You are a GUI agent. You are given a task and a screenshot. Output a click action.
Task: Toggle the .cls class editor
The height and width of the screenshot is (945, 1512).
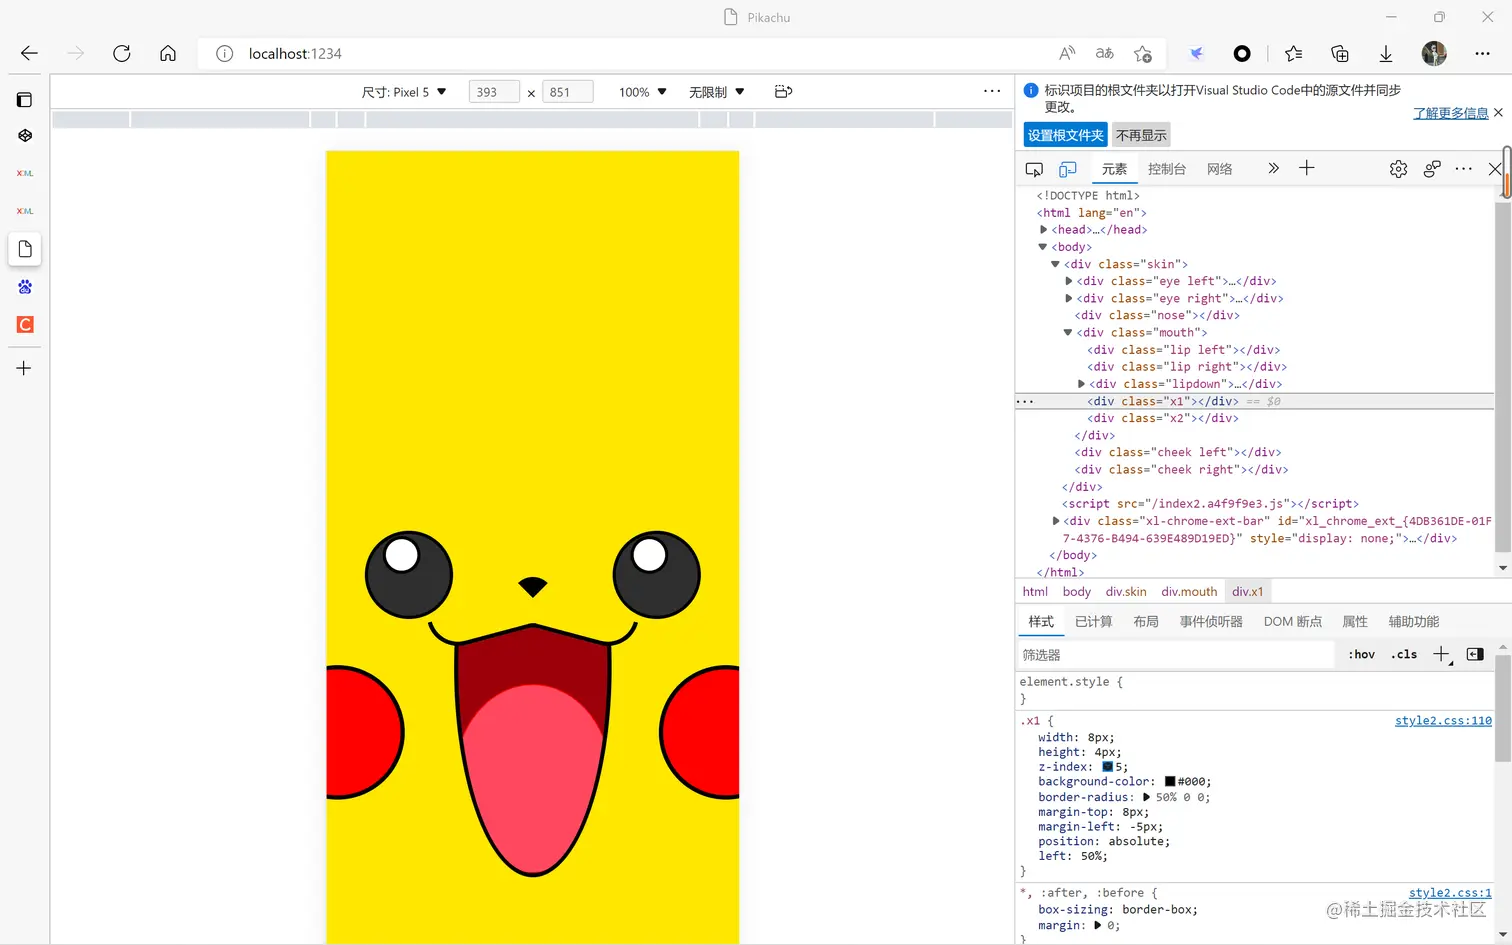click(1404, 654)
